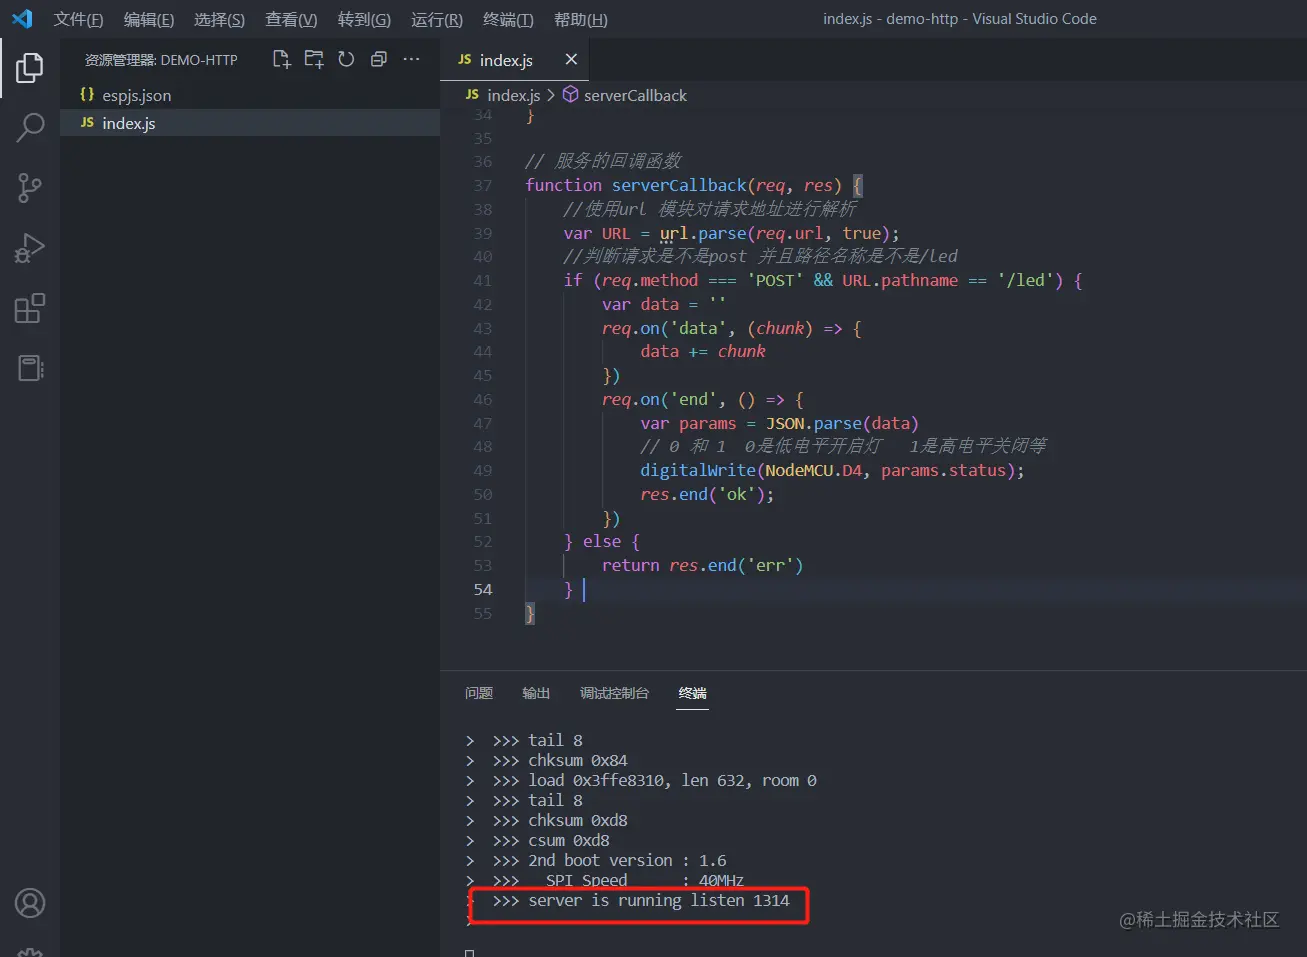
Task: Click the 资源管理器: DEMO-HTTP panel title
Action: click(x=161, y=60)
